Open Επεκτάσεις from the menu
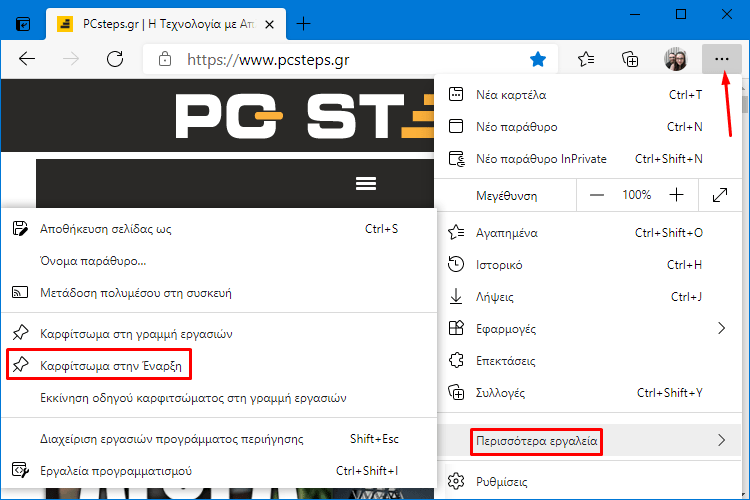This screenshot has height=500, width=750. coord(587,361)
